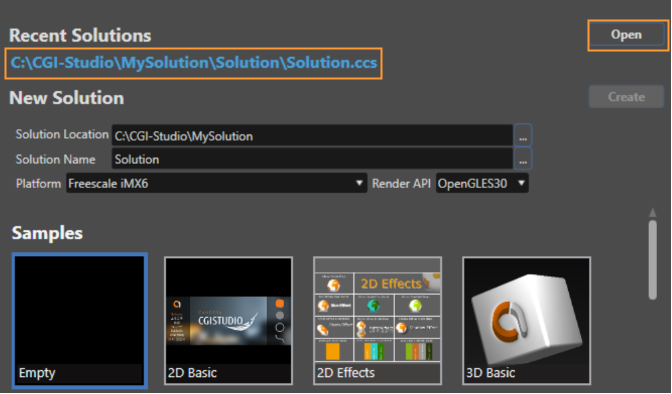Browse for the Solution Location folder

tap(523, 136)
